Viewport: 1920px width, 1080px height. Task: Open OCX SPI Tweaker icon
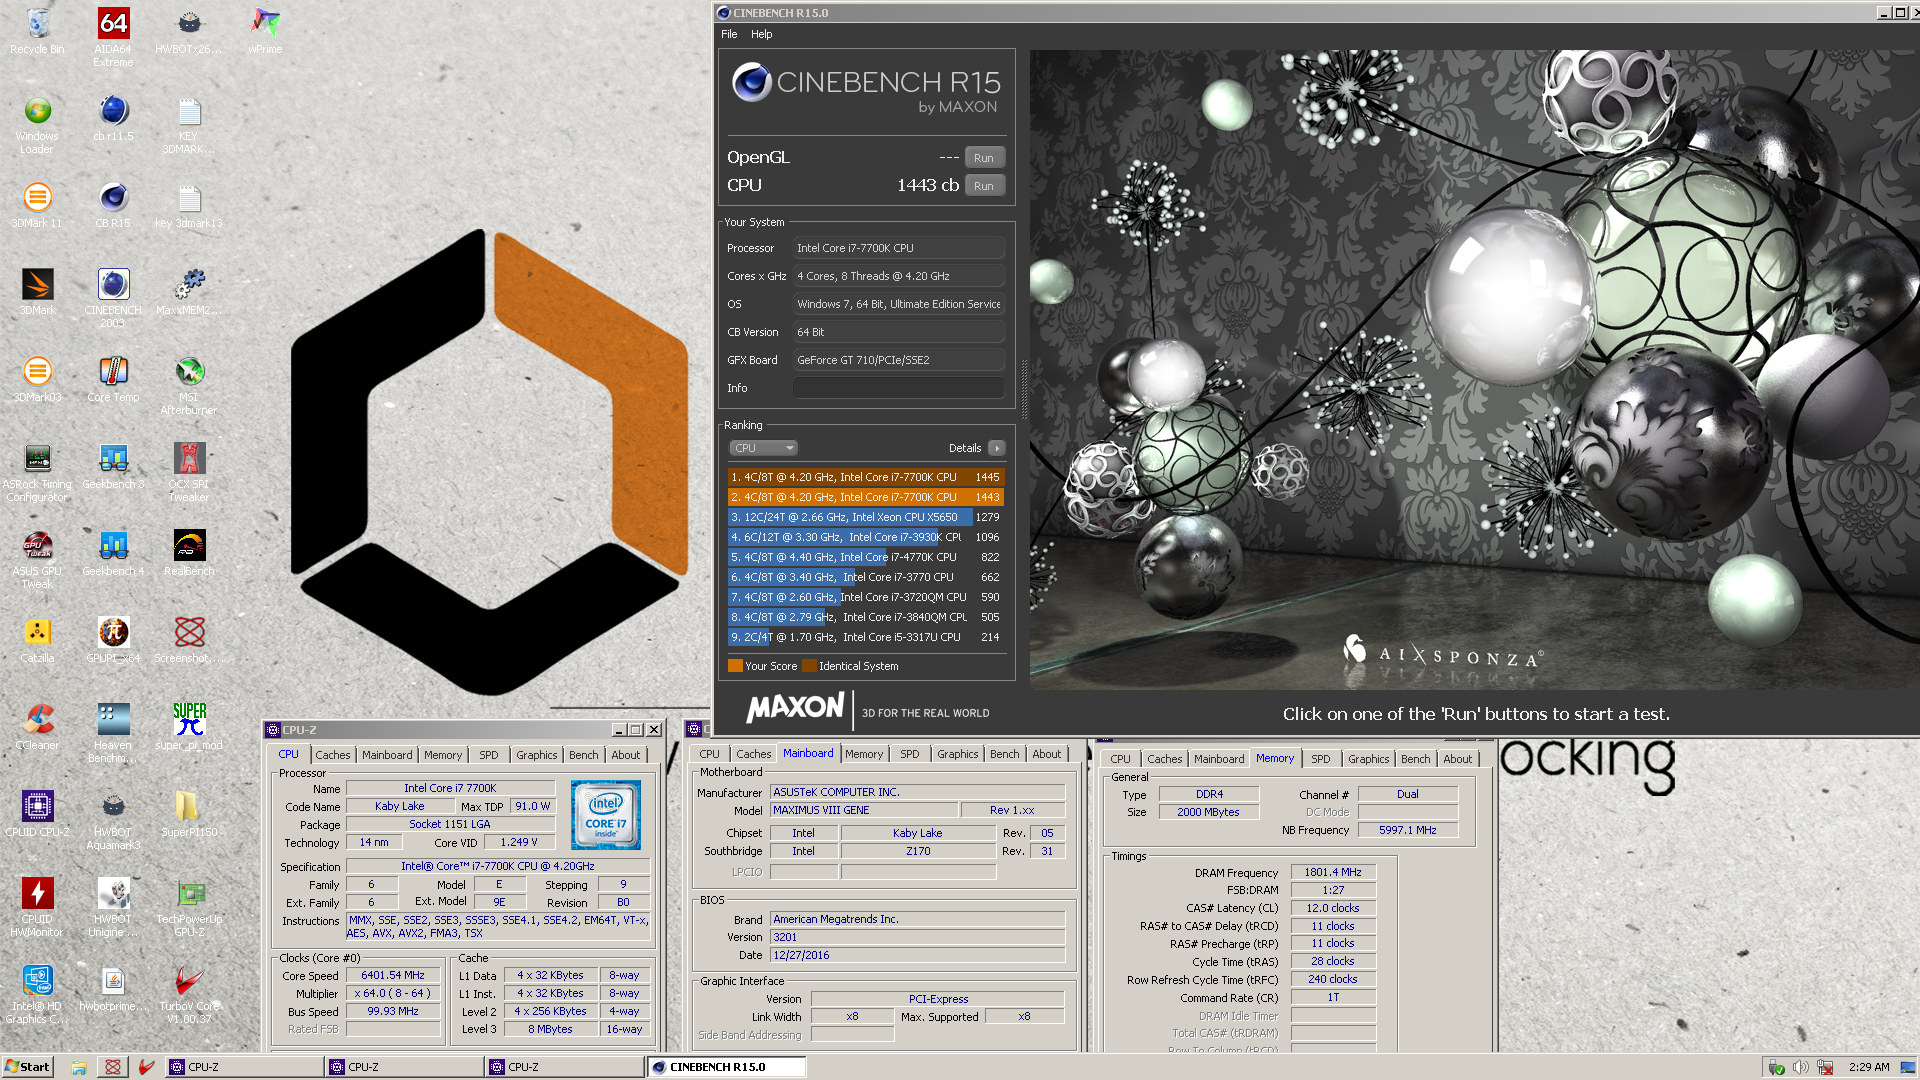point(189,473)
